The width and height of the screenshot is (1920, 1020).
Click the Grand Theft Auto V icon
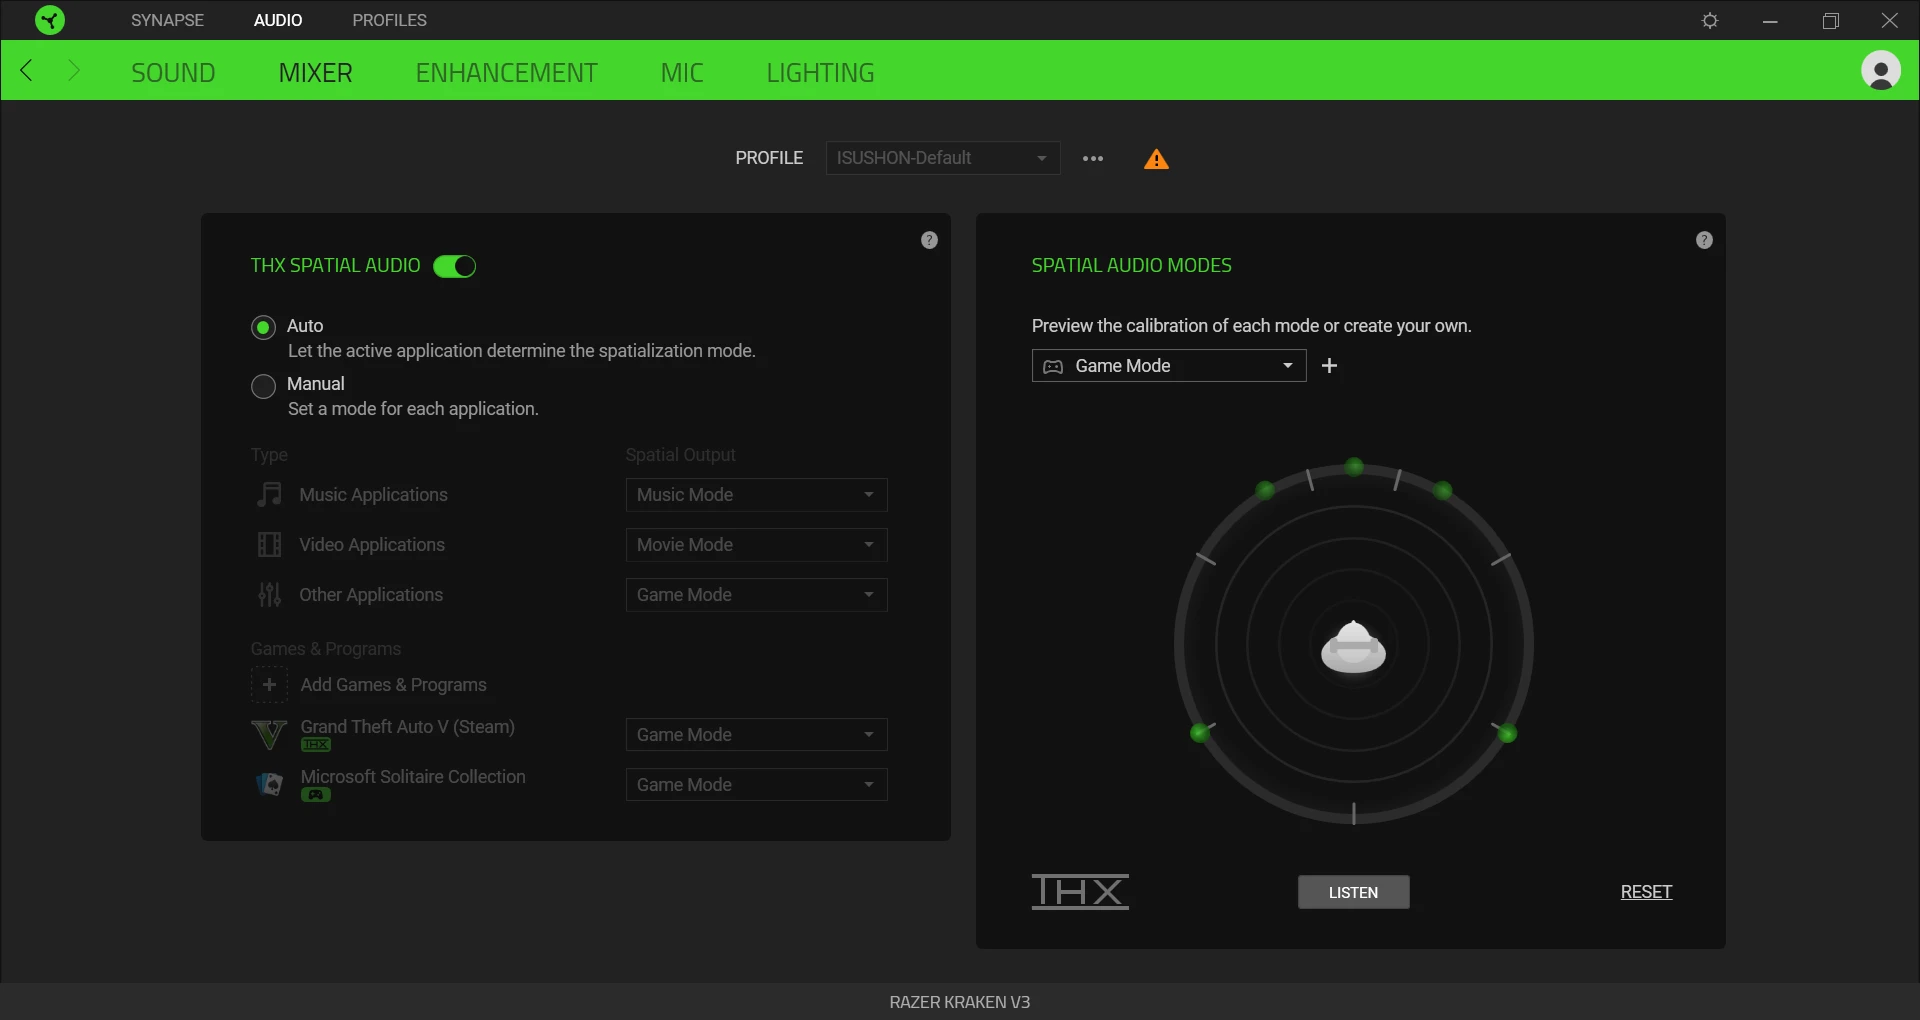click(x=269, y=734)
